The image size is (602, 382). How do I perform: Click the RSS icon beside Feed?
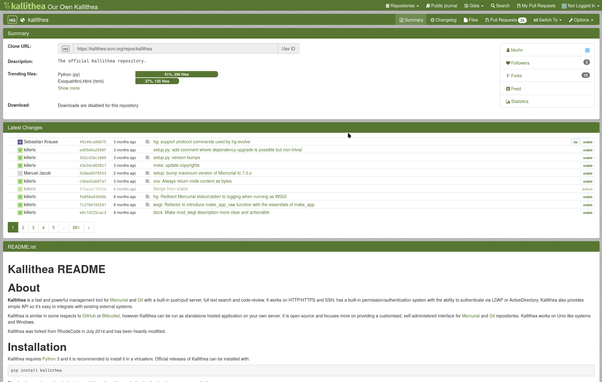508,89
